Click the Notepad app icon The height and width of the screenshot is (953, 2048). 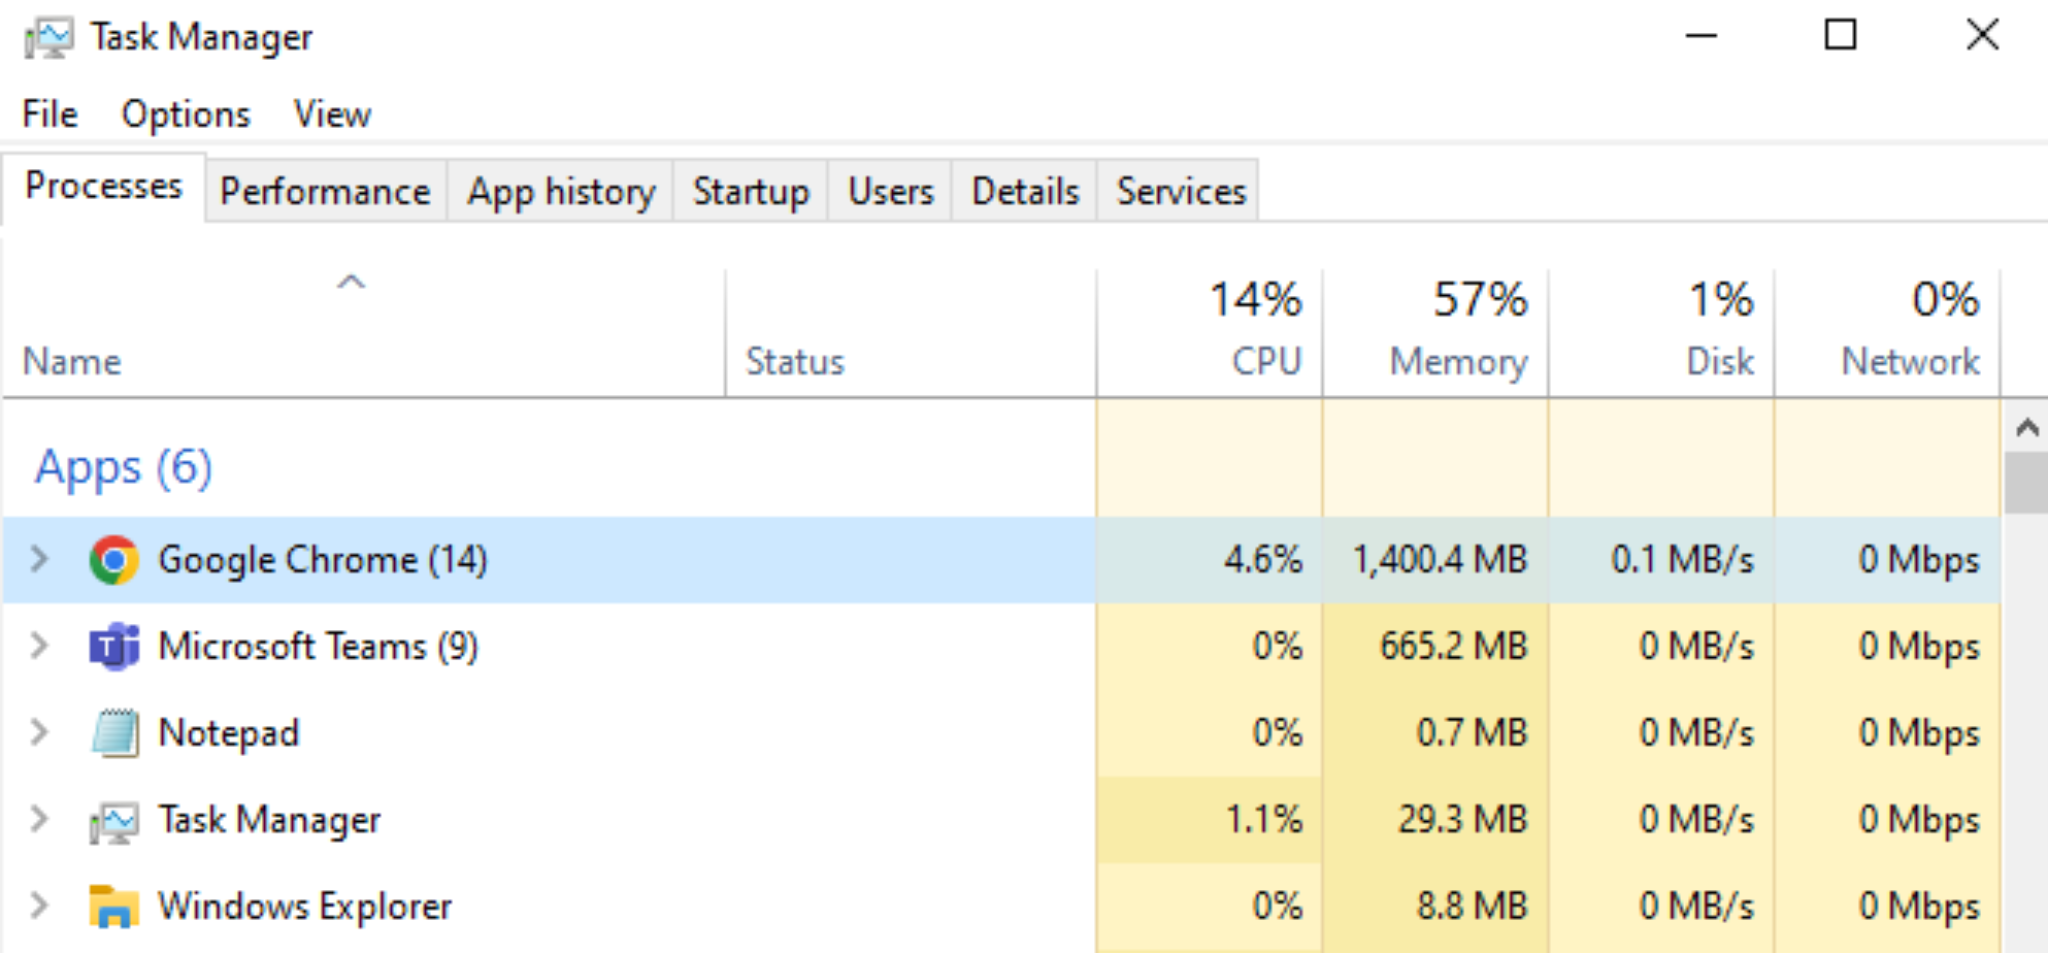[116, 733]
